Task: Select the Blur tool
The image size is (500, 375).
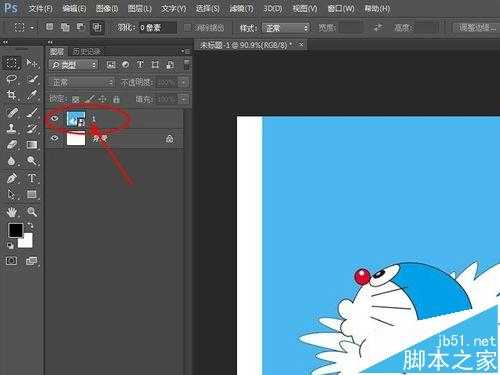Action: coord(12,161)
